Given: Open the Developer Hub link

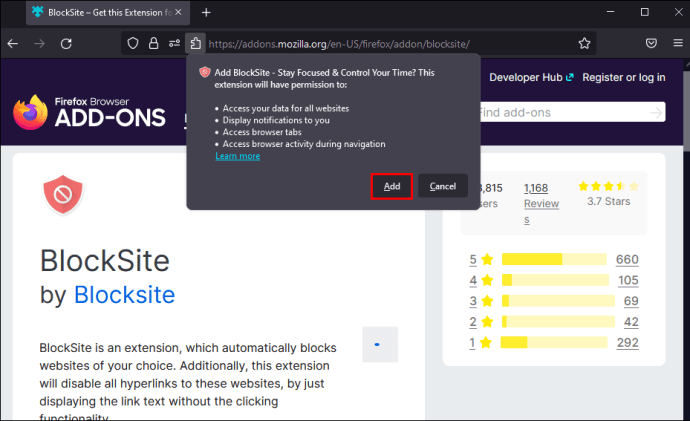Looking at the screenshot, I should pos(531,77).
